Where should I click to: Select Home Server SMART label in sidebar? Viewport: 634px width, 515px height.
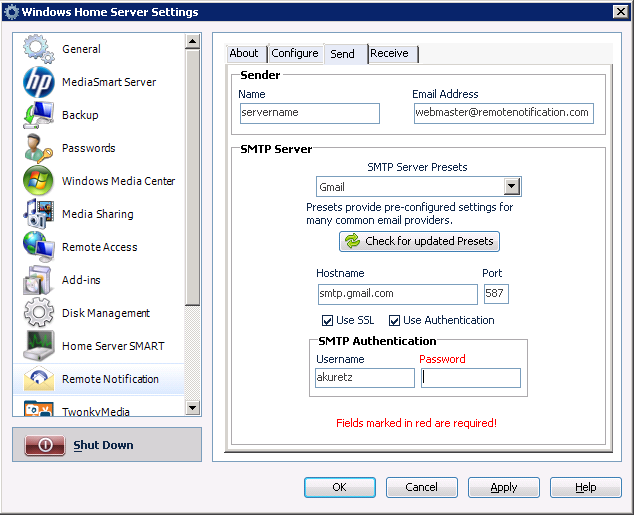tap(113, 346)
